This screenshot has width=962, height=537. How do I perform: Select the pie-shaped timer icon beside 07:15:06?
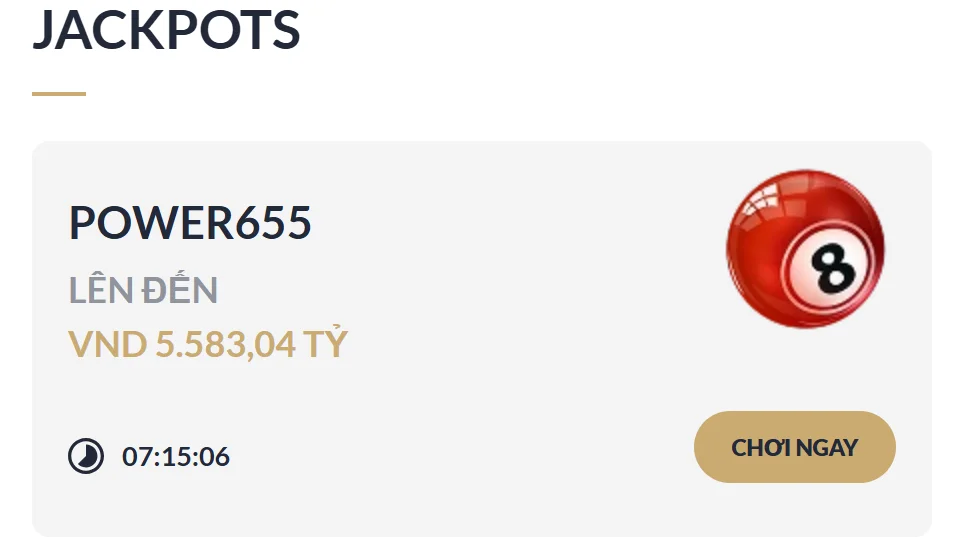click(x=86, y=456)
